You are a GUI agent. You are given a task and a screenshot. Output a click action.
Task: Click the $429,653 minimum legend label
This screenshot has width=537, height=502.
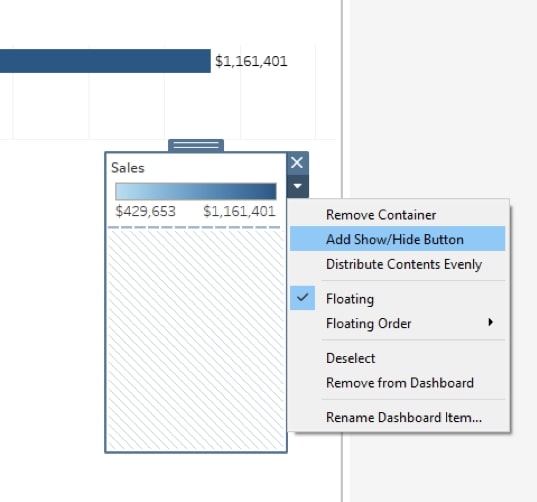(146, 211)
